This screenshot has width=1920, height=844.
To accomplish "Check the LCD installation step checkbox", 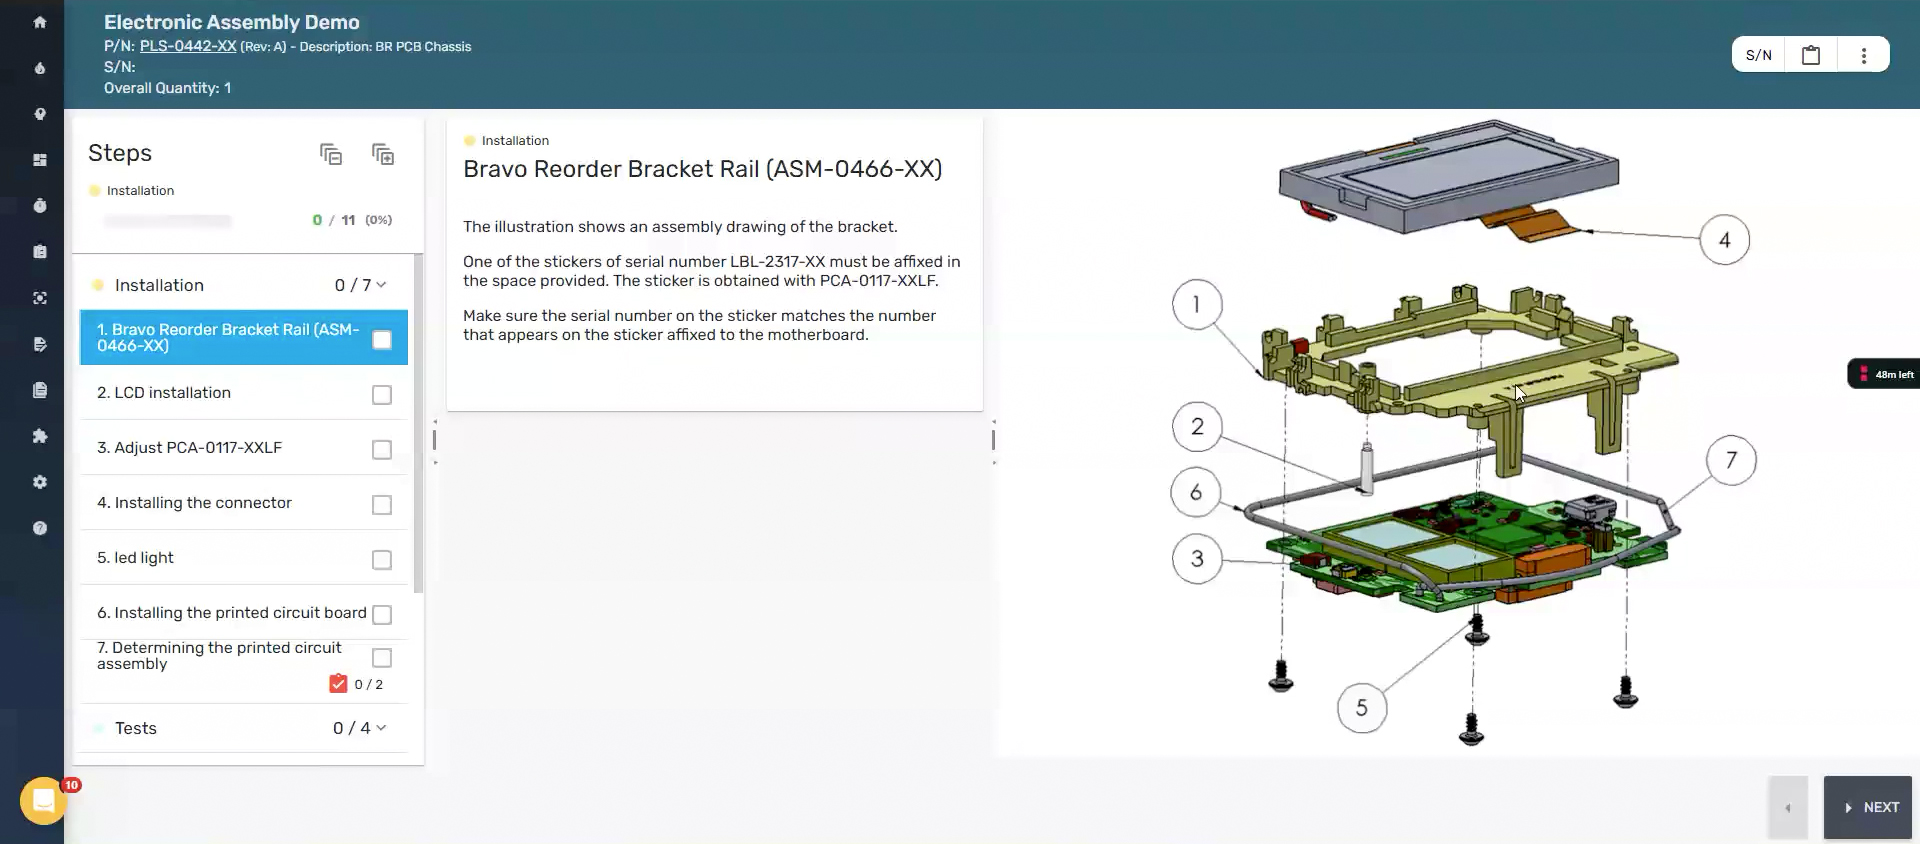I will point(382,395).
